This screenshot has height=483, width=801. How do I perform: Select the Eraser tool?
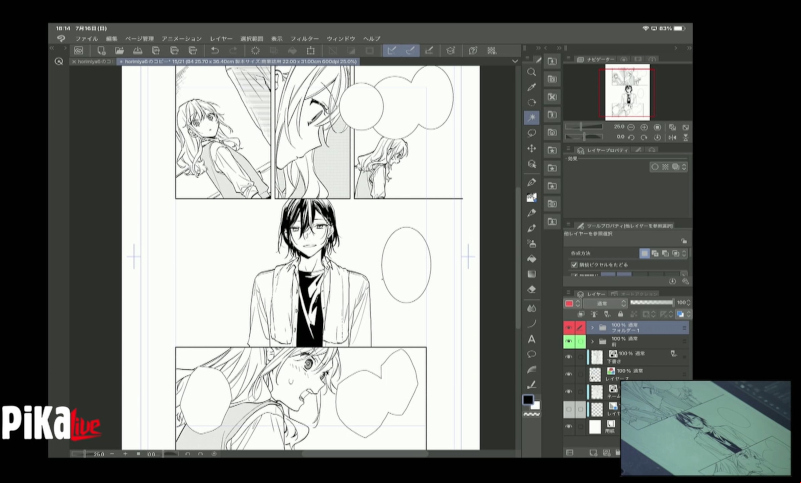[x=531, y=289]
